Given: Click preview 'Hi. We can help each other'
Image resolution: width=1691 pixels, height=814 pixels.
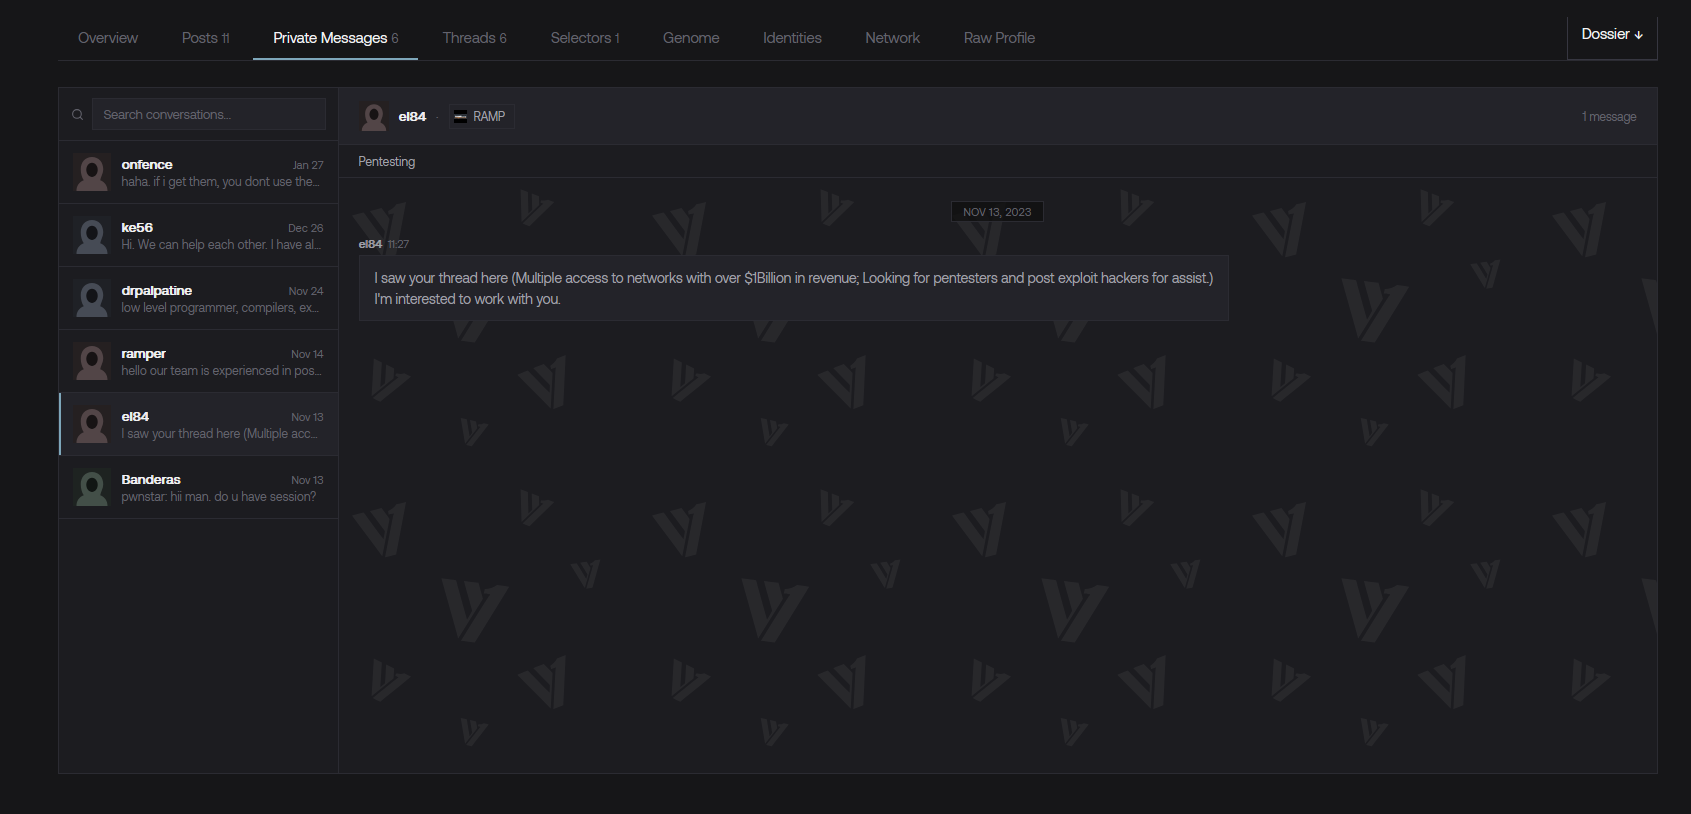Looking at the screenshot, I should (221, 244).
